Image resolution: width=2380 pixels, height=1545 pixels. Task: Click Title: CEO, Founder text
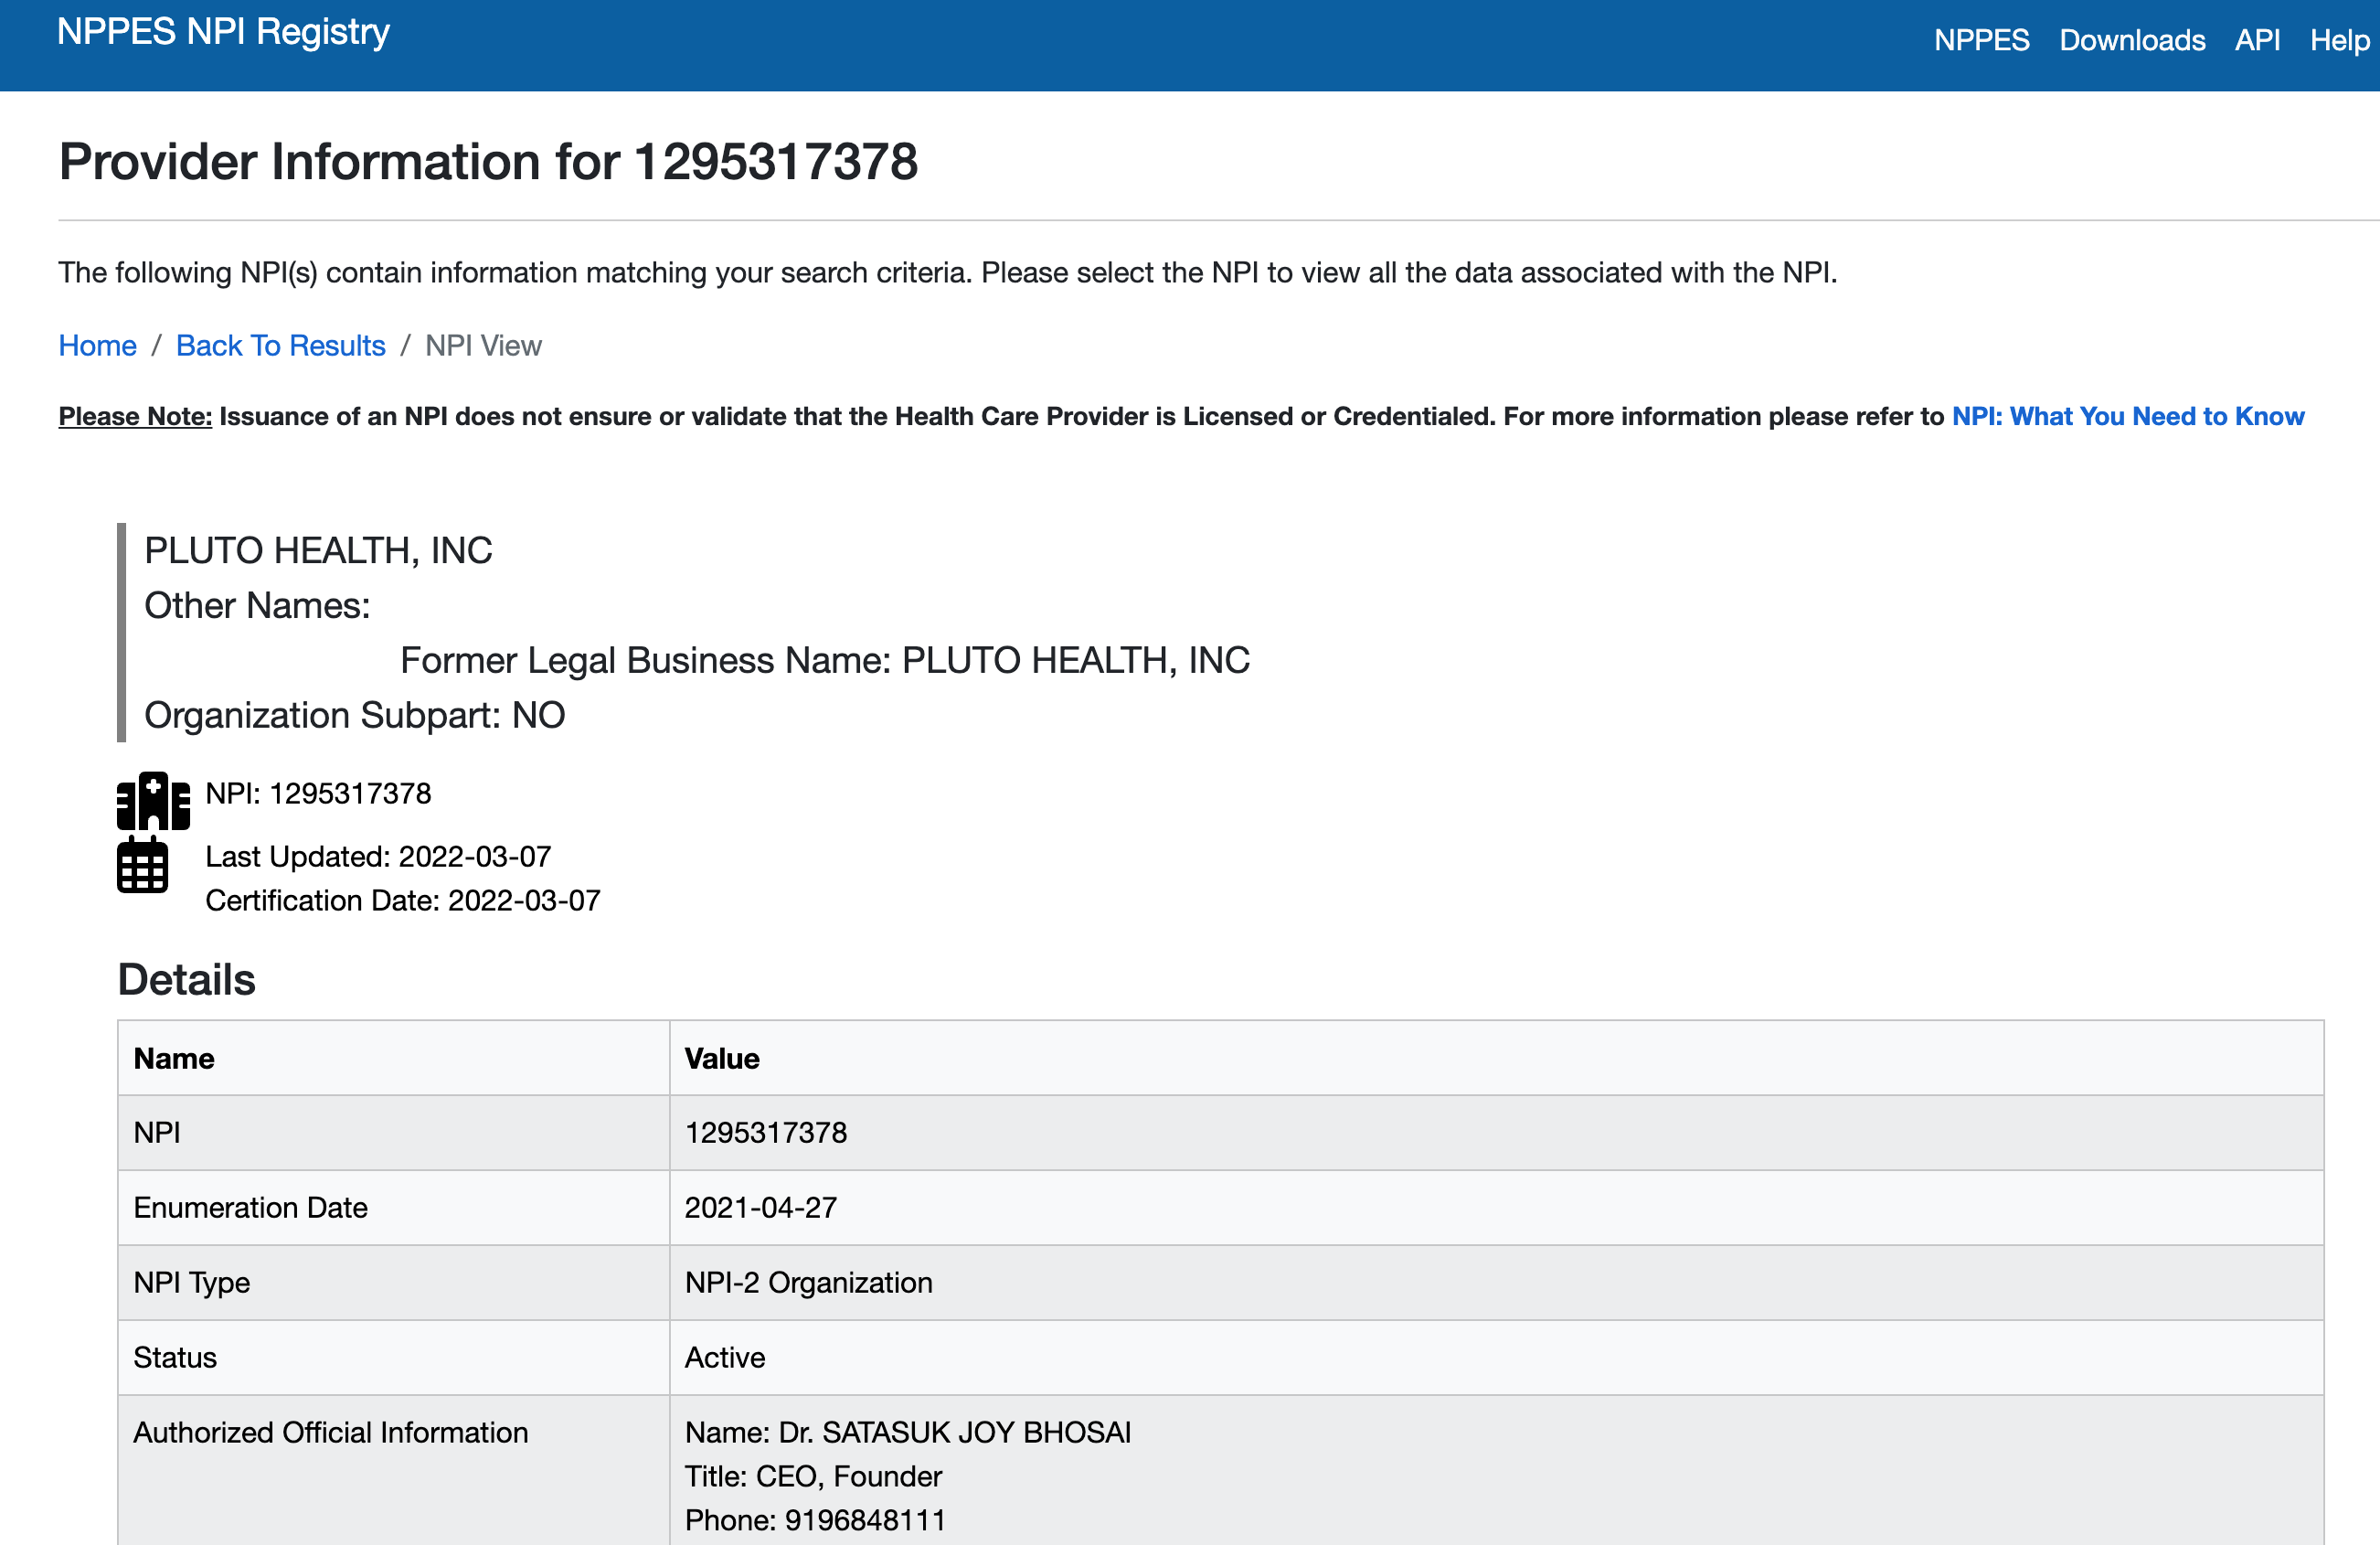click(813, 1476)
